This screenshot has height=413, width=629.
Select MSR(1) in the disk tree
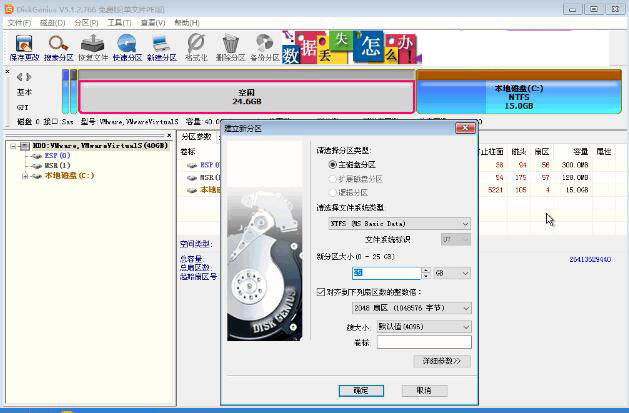[x=57, y=166]
